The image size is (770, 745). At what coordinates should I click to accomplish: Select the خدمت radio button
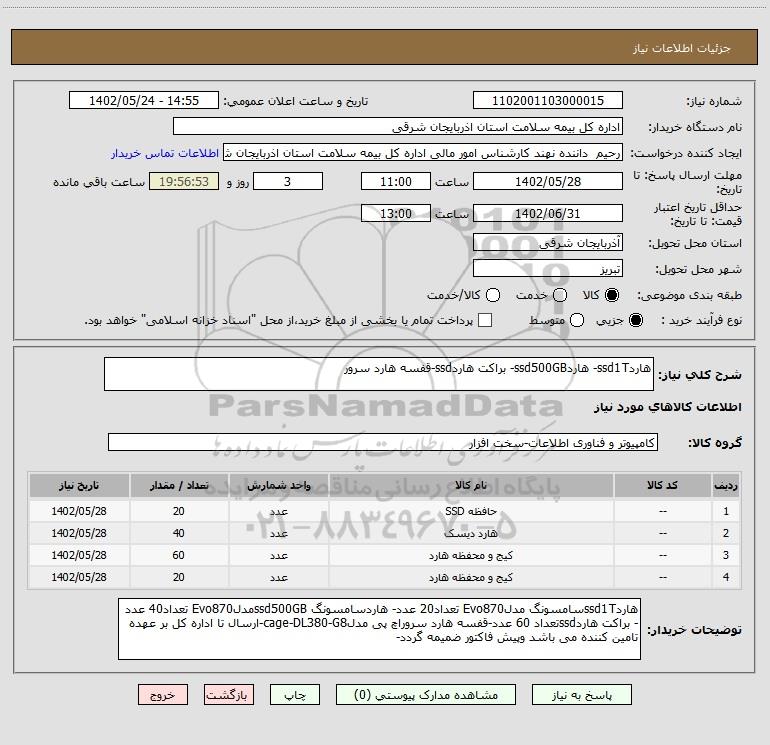560,295
